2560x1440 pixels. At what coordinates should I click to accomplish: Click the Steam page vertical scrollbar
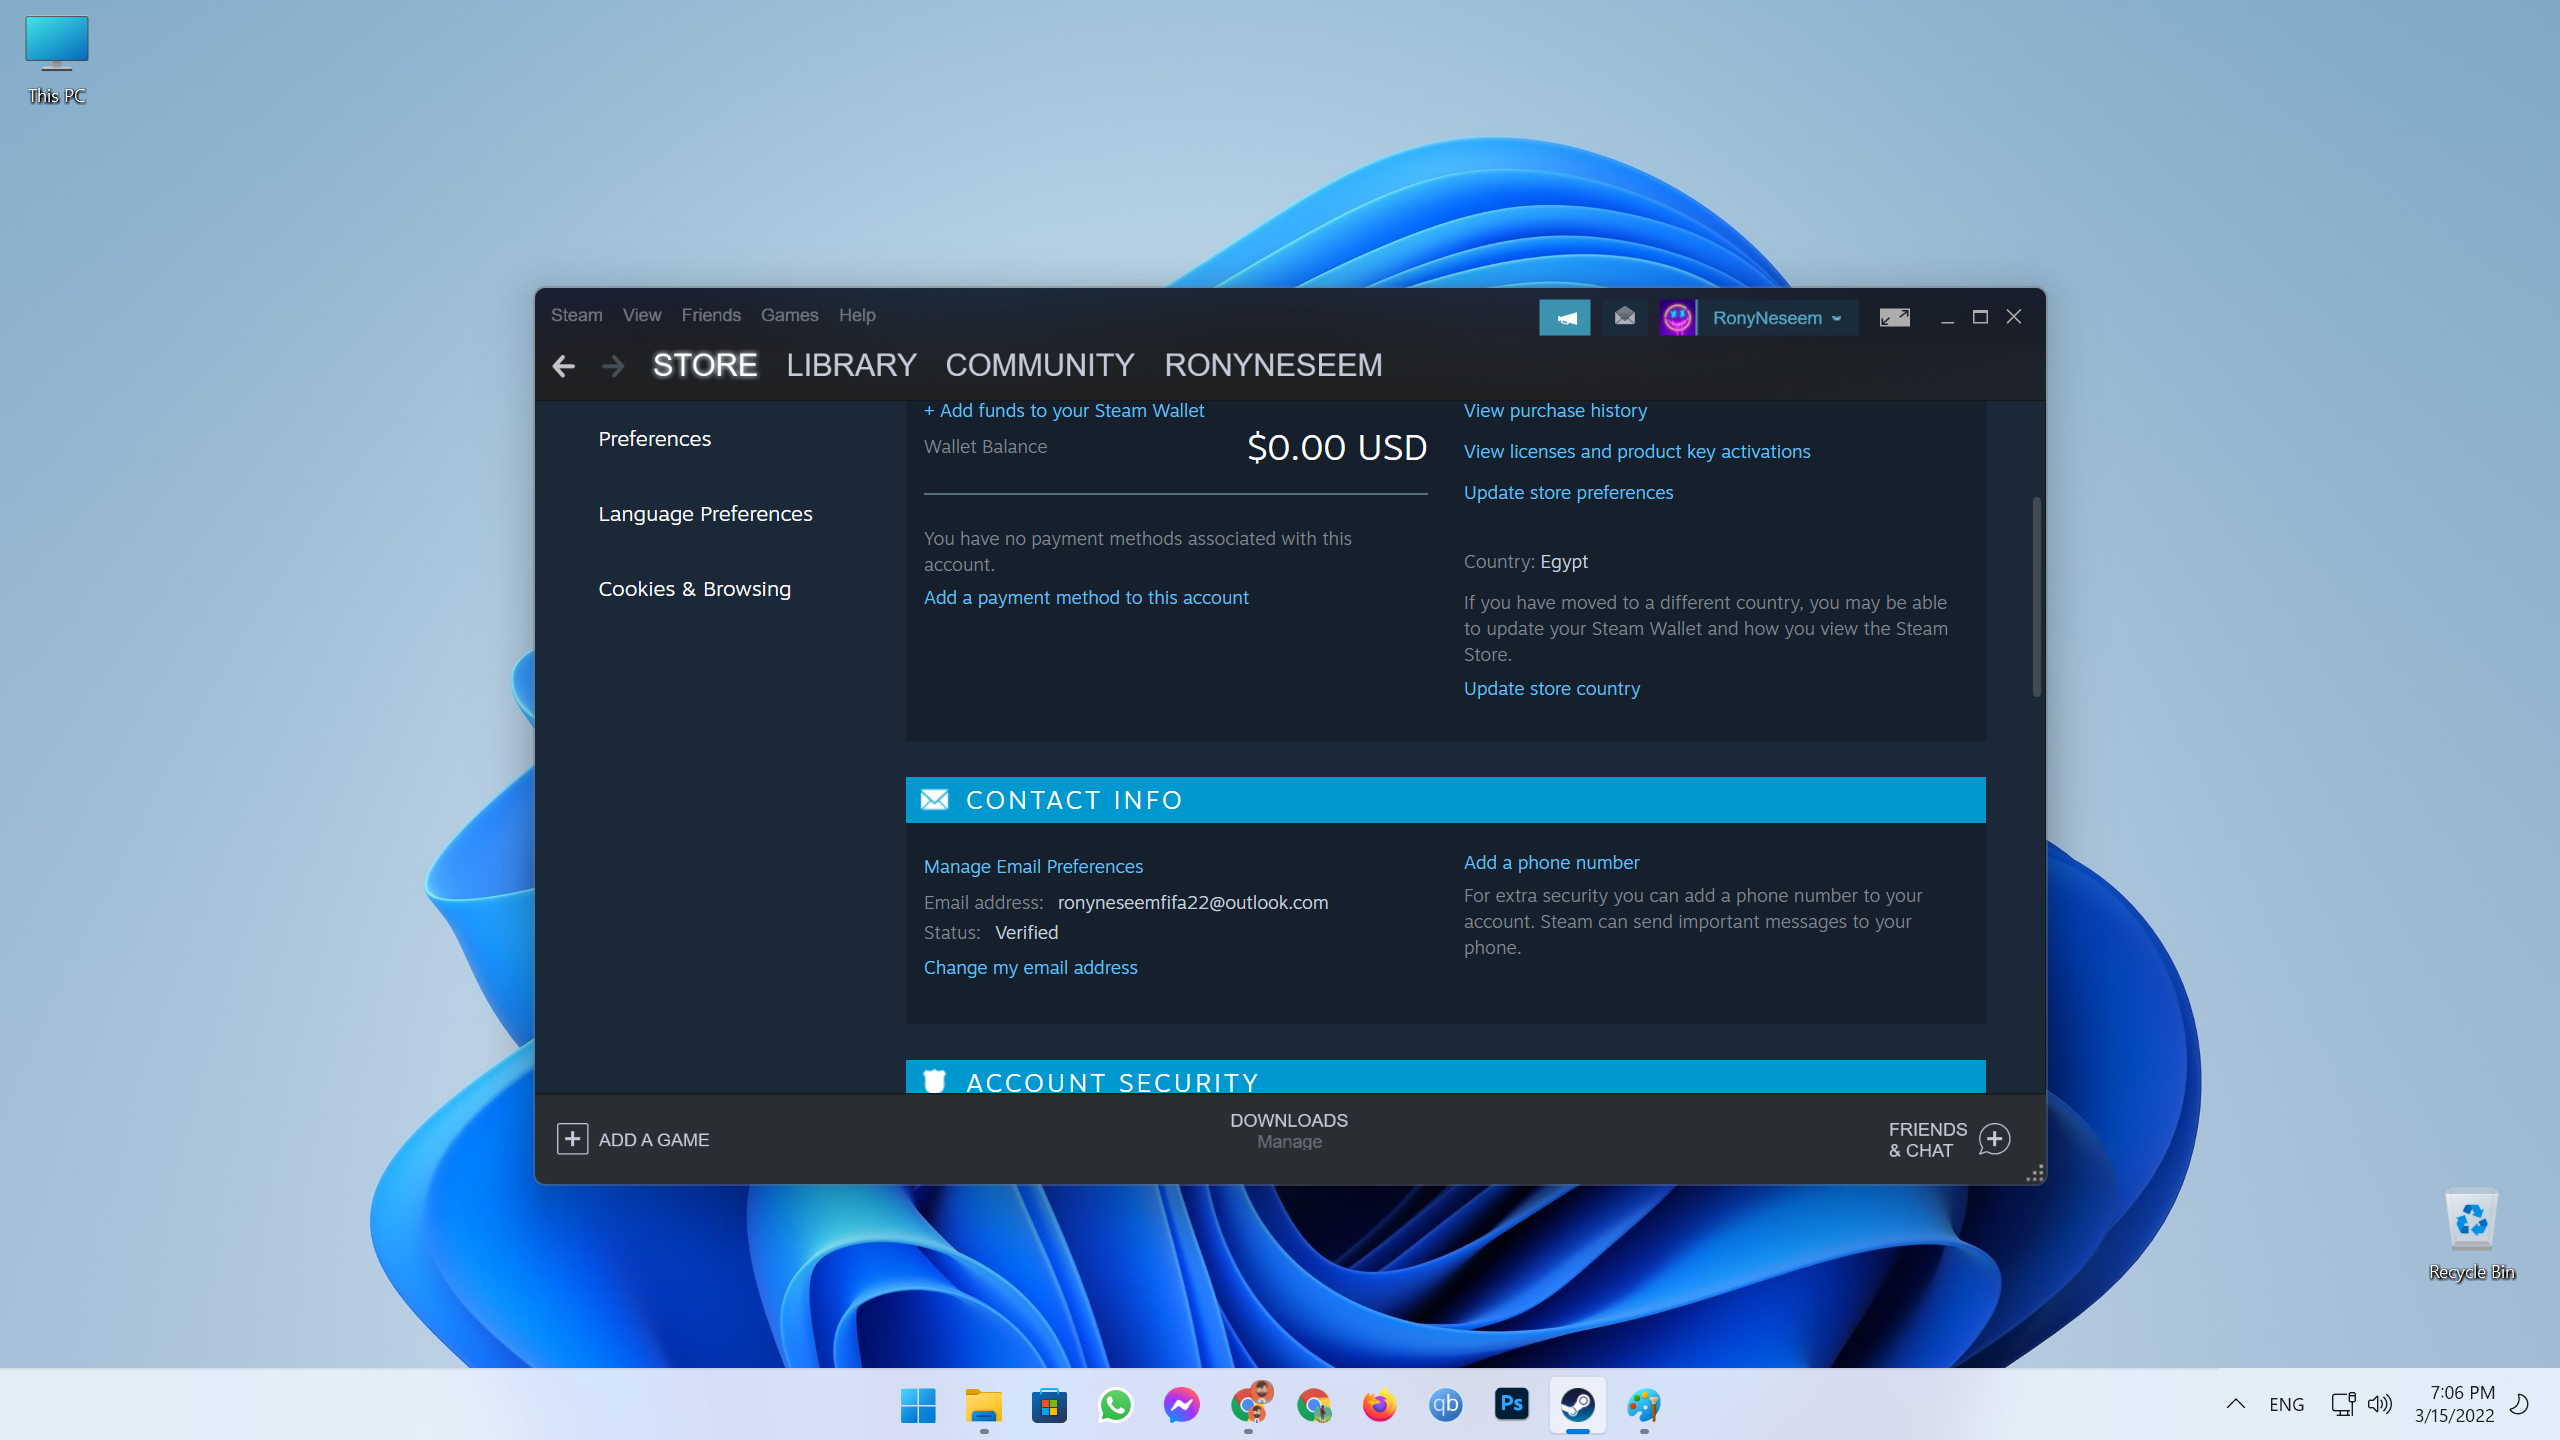click(x=2036, y=597)
